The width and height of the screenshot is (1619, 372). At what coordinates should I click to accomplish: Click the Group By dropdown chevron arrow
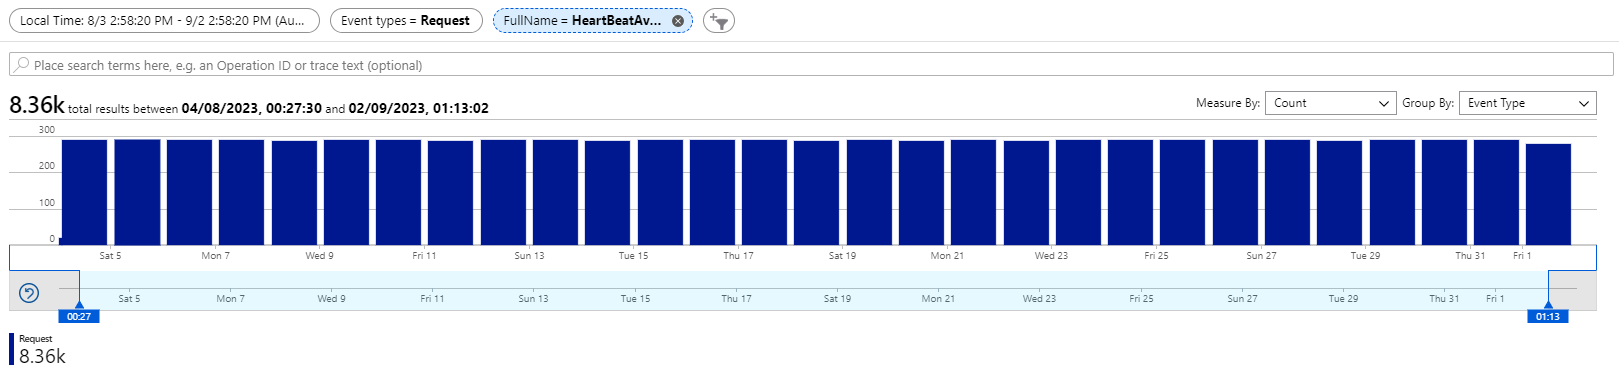coord(1584,103)
